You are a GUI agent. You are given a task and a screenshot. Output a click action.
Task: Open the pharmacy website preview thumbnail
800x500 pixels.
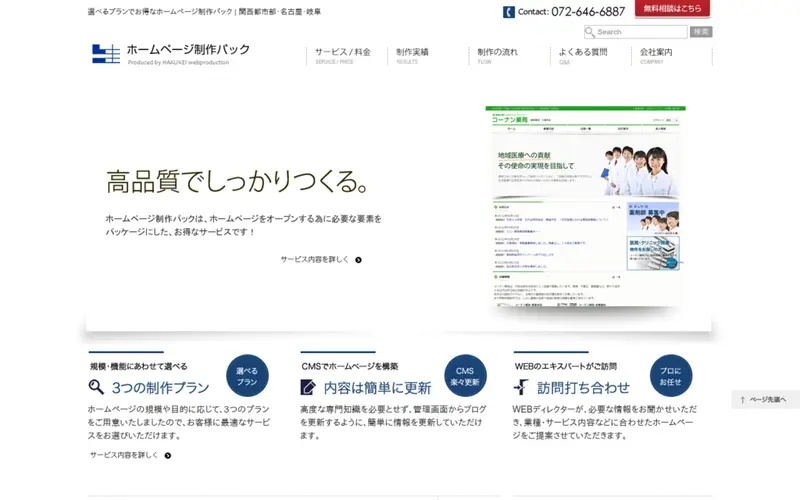tap(585, 205)
